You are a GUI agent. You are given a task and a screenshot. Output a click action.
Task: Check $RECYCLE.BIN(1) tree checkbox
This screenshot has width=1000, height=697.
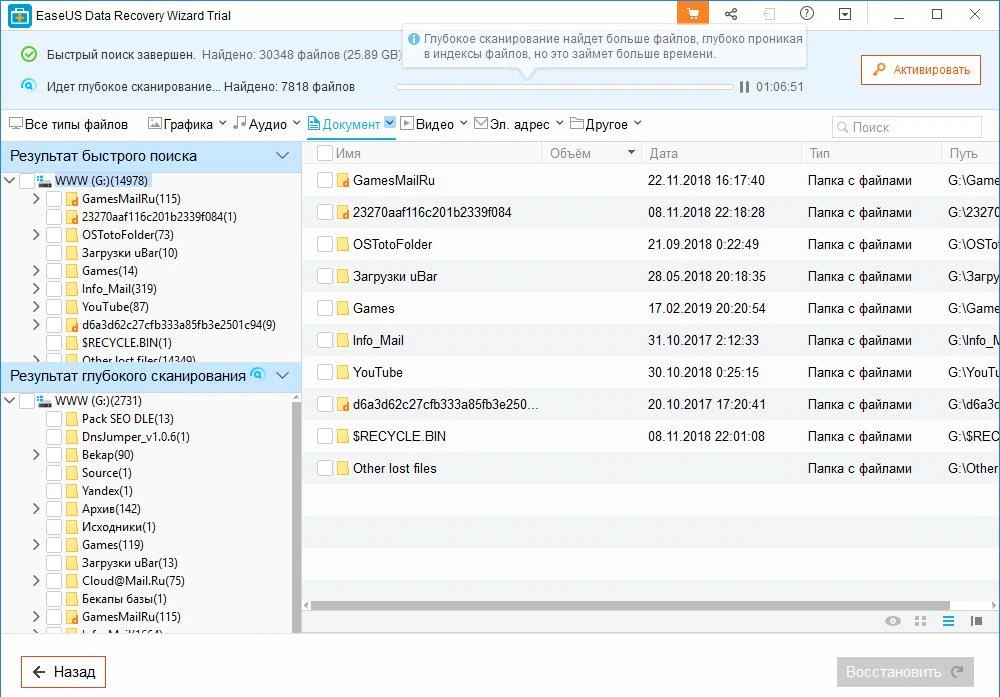tap(54, 343)
